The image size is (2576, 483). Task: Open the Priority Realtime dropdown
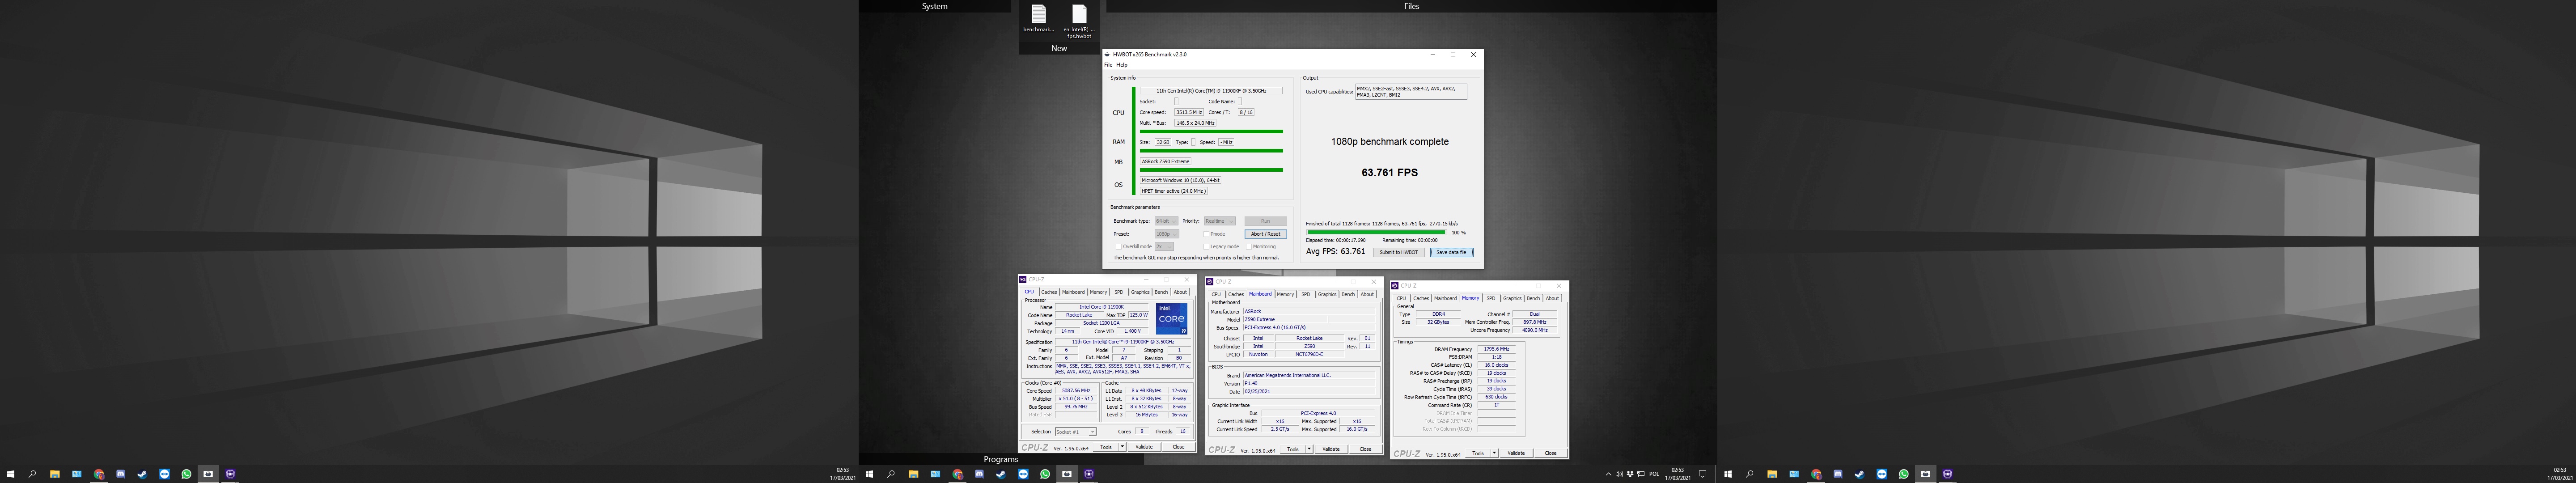1219,221
